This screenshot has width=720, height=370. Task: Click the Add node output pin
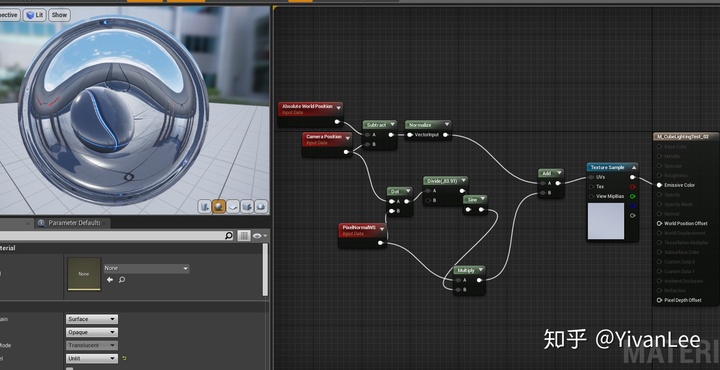pyautogui.click(x=558, y=183)
